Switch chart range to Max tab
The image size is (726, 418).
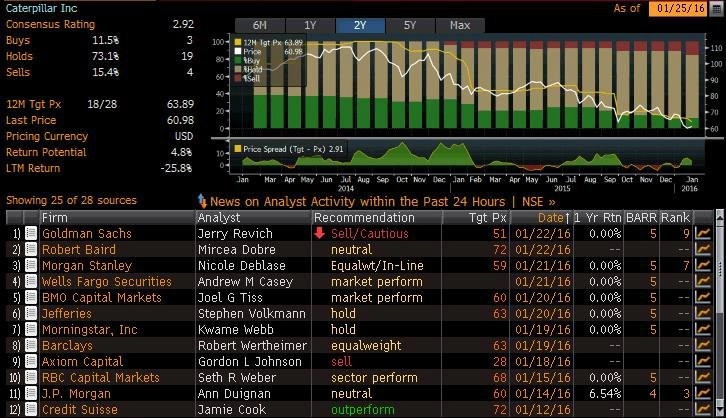(460, 25)
